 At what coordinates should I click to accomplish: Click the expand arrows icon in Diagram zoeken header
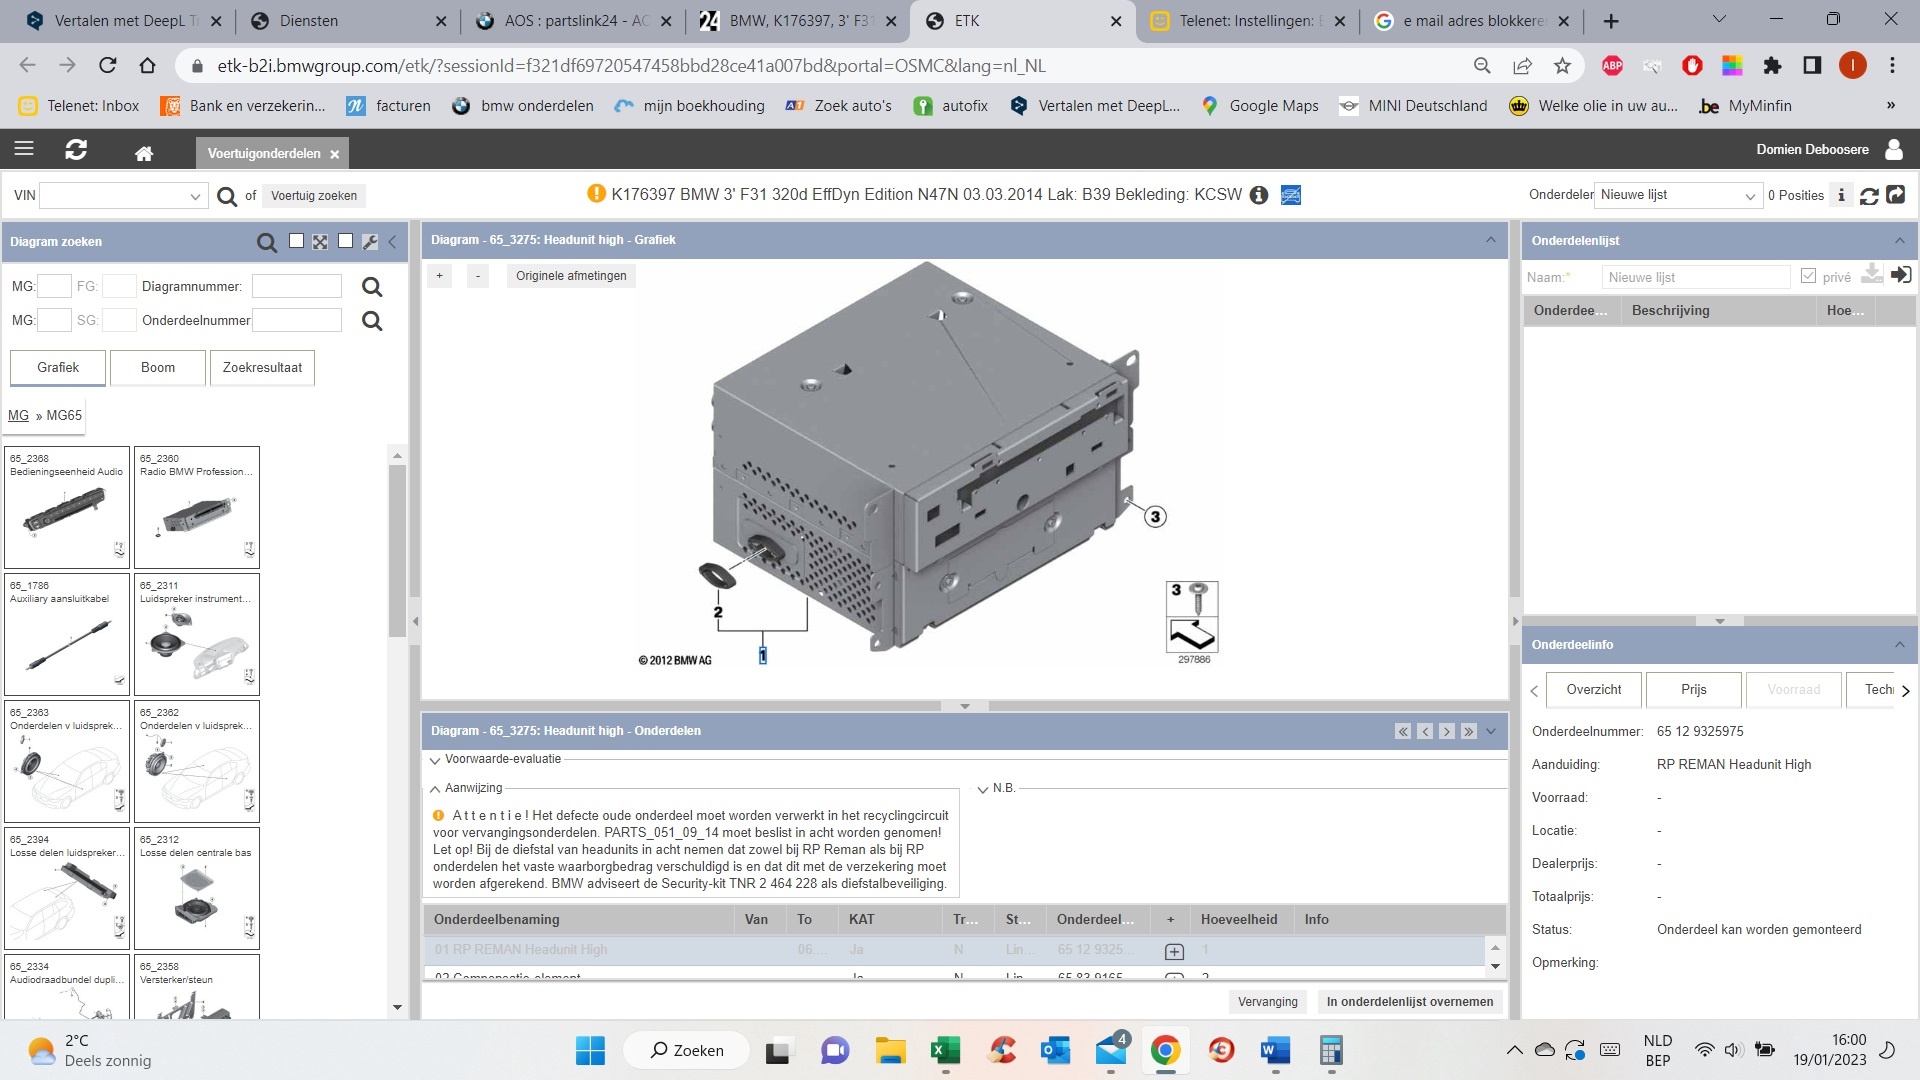coord(320,242)
